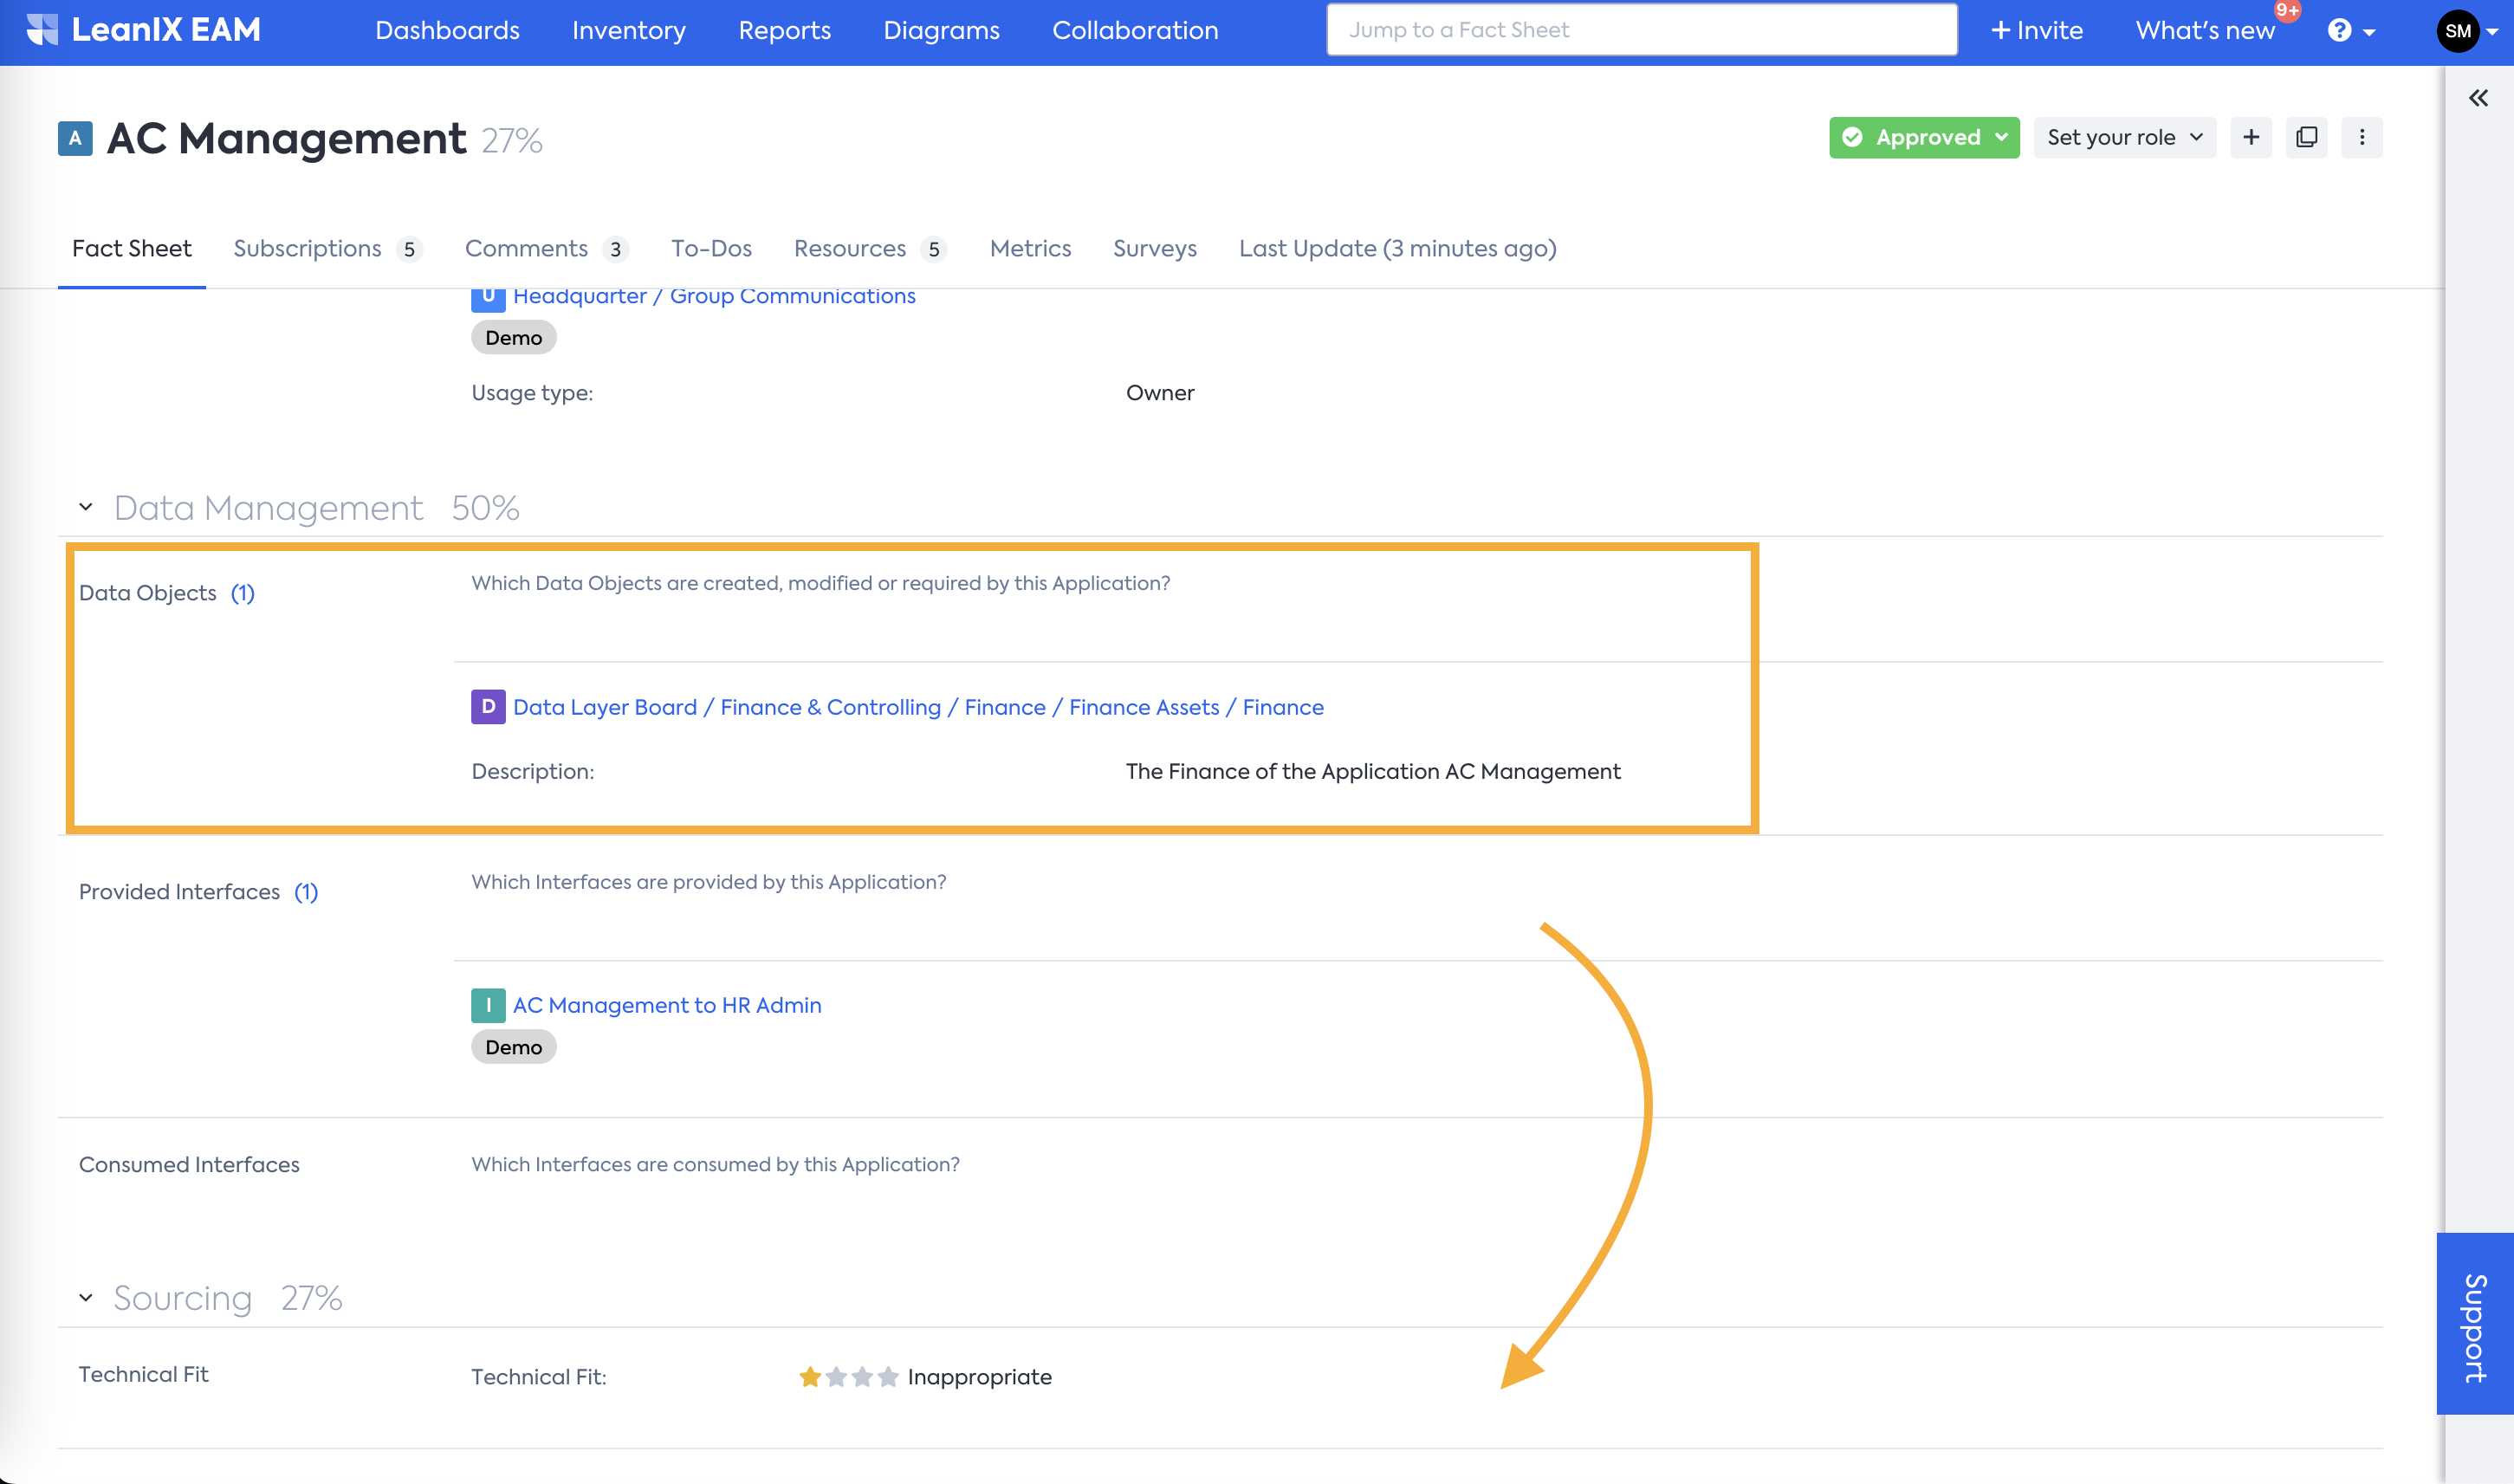Open the Reports menu
This screenshot has width=2514, height=1484.
(784, 31)
